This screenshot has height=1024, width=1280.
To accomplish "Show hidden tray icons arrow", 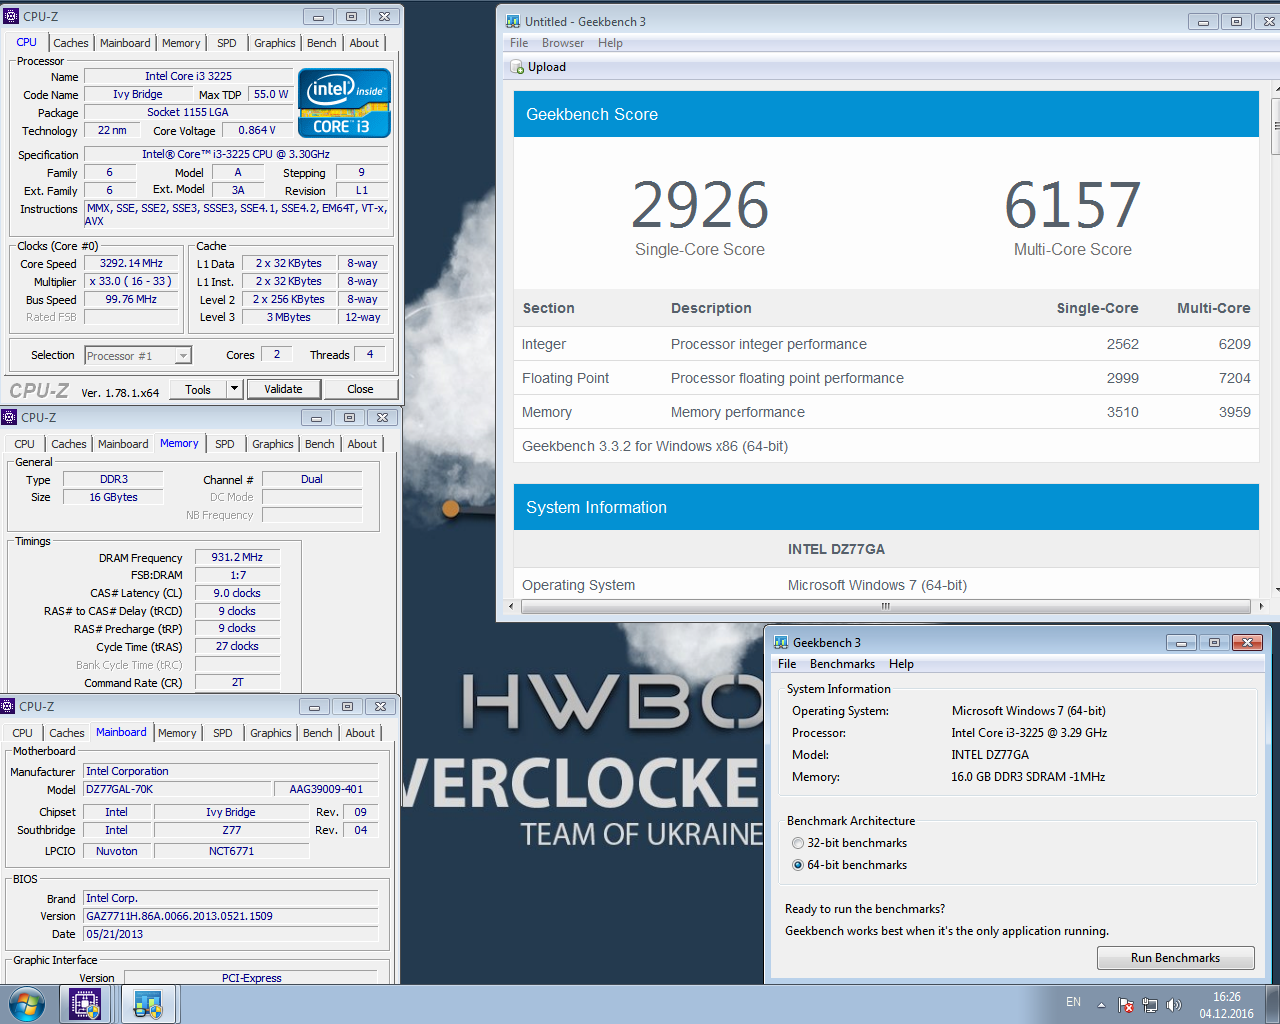I will (1101, 1004).
